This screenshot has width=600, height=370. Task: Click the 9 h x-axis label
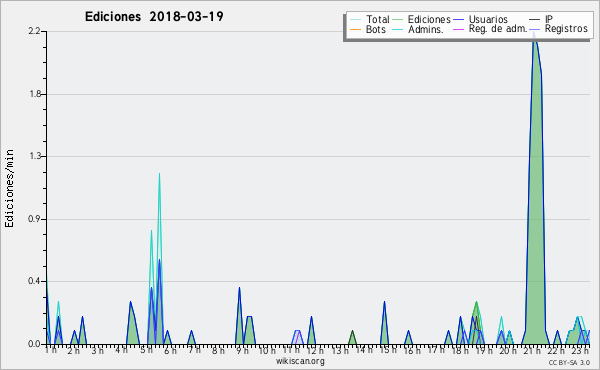coord(242,350)
